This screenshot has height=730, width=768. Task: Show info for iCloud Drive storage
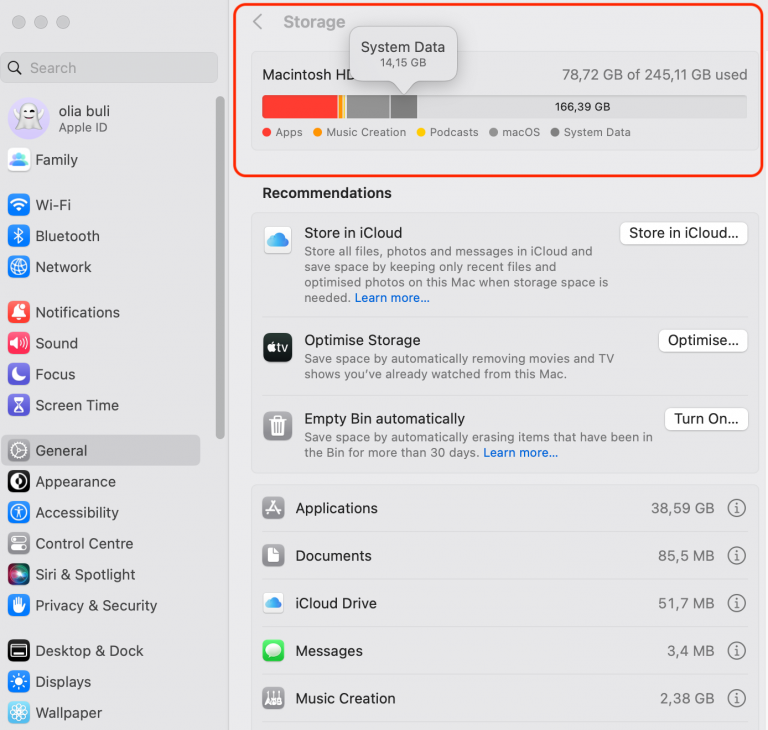736,603
